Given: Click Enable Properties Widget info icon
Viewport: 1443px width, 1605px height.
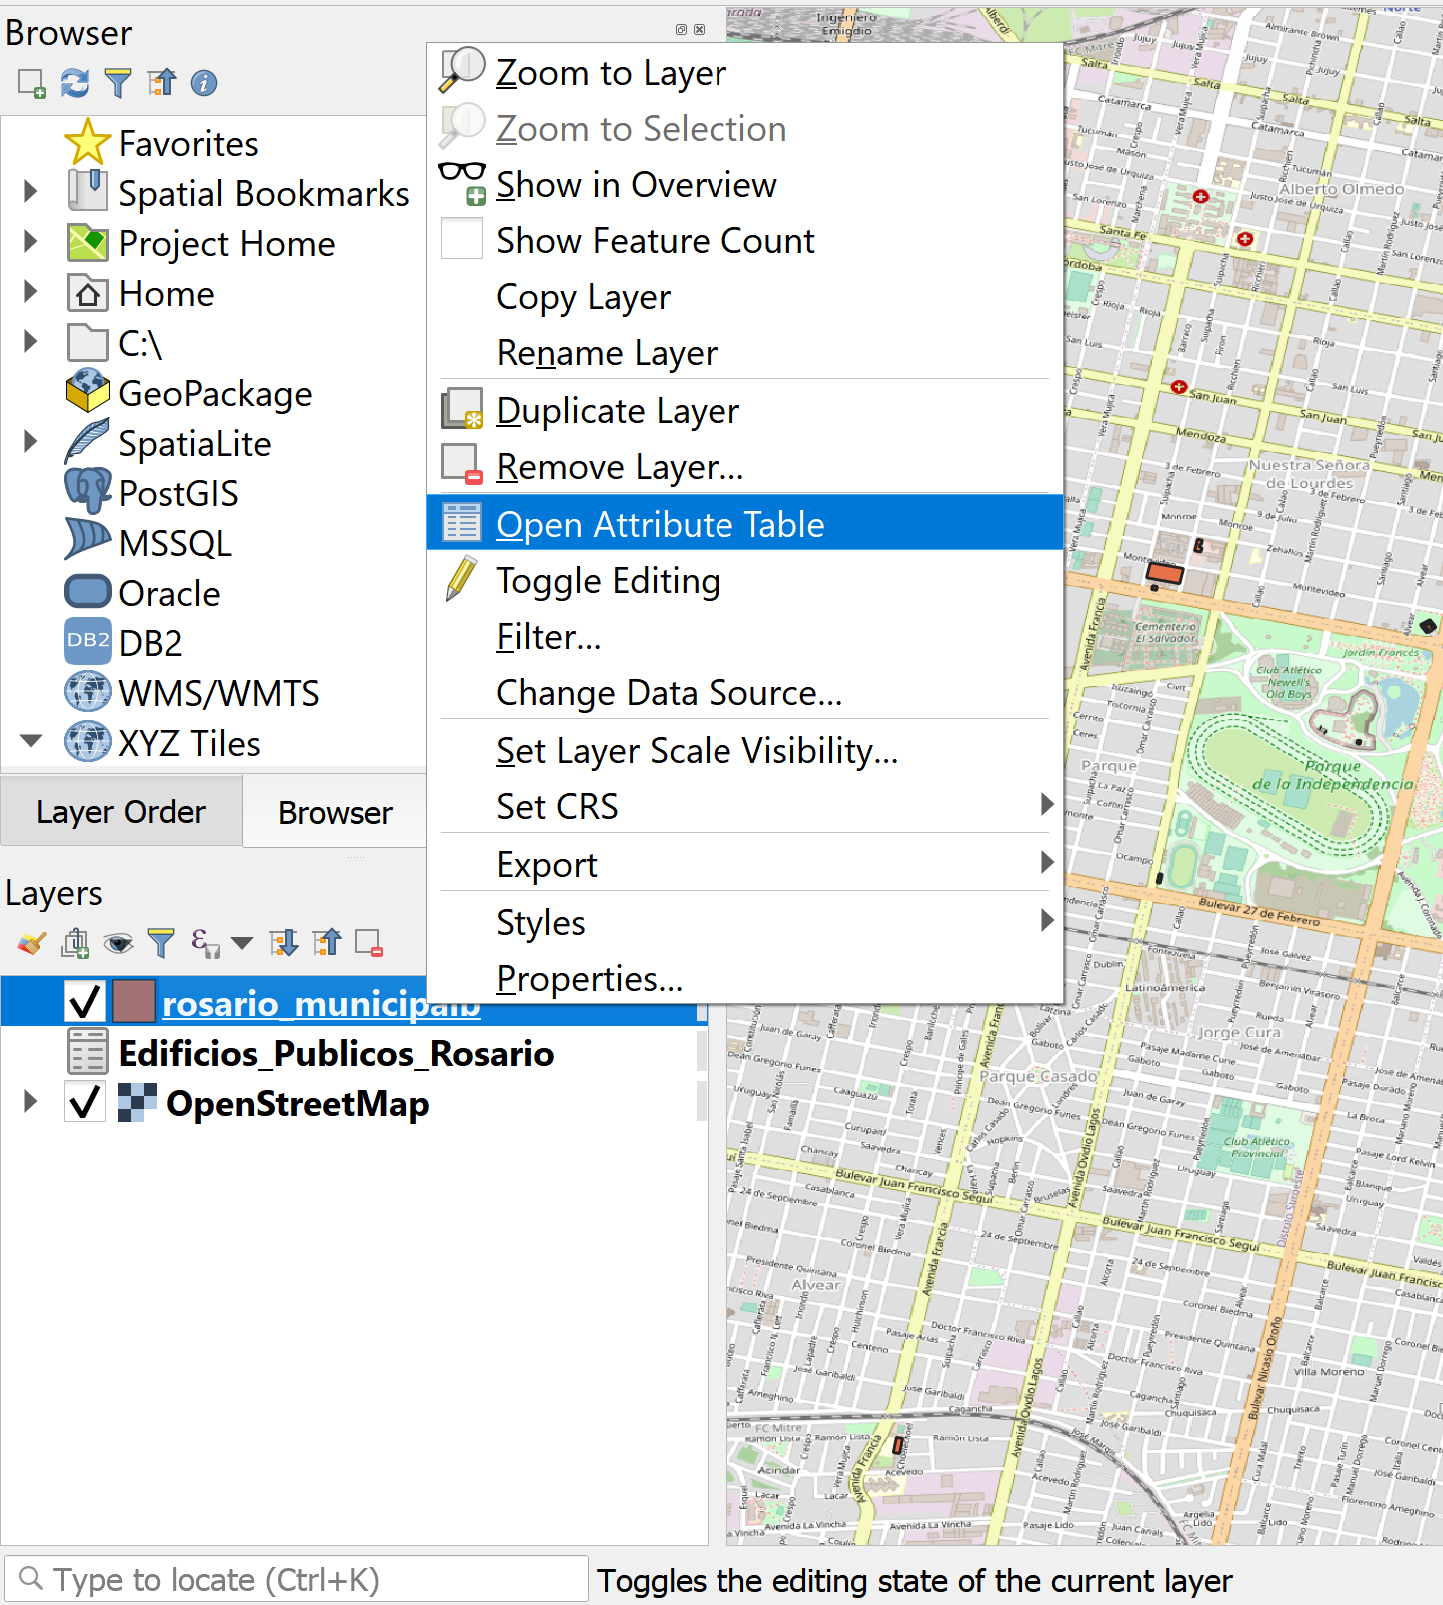Looking at the screenshot, I should tap(204, 83).
